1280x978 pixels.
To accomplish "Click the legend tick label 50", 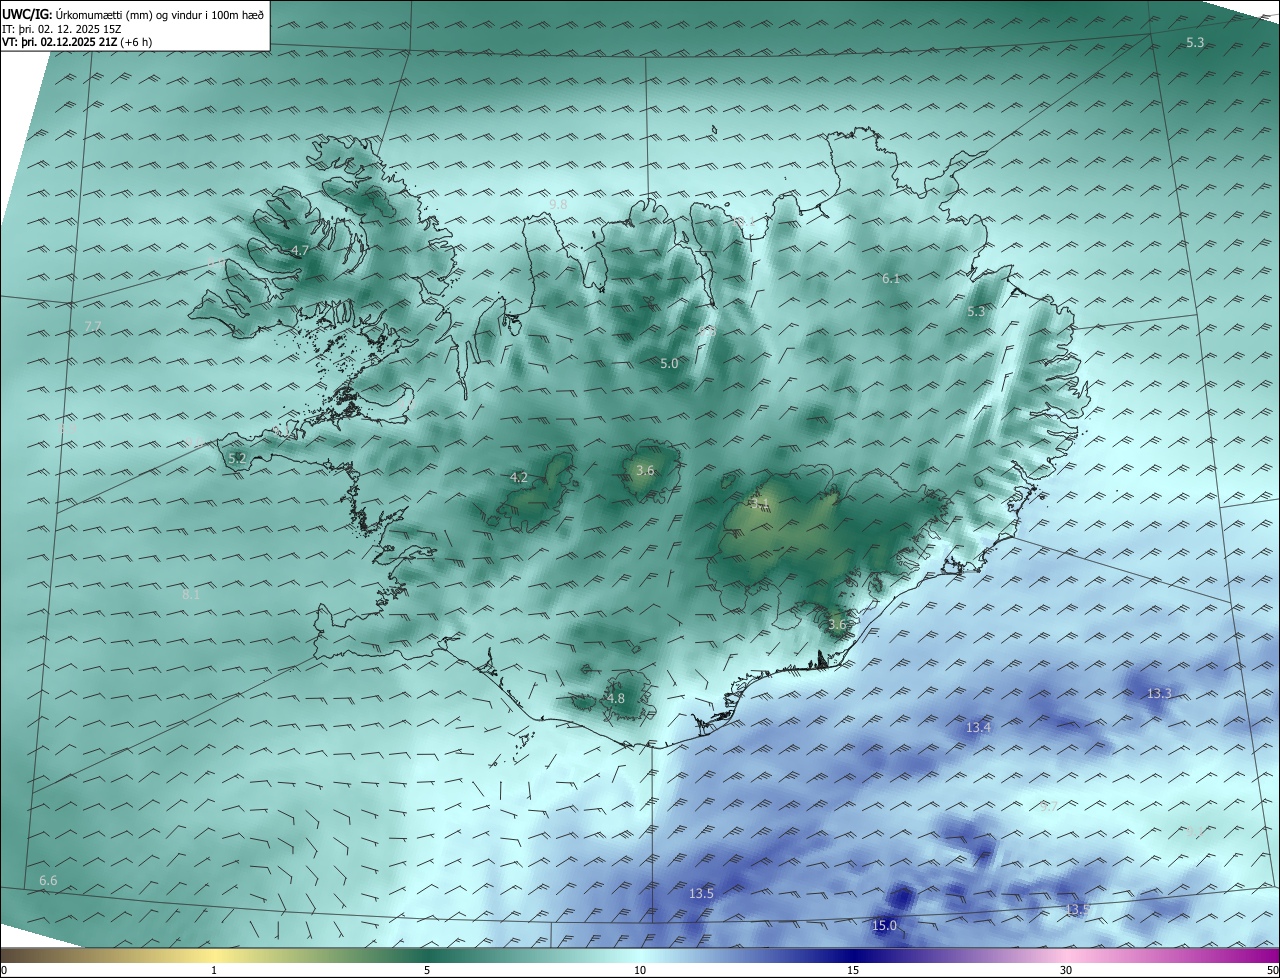I will pos(1272,970).
